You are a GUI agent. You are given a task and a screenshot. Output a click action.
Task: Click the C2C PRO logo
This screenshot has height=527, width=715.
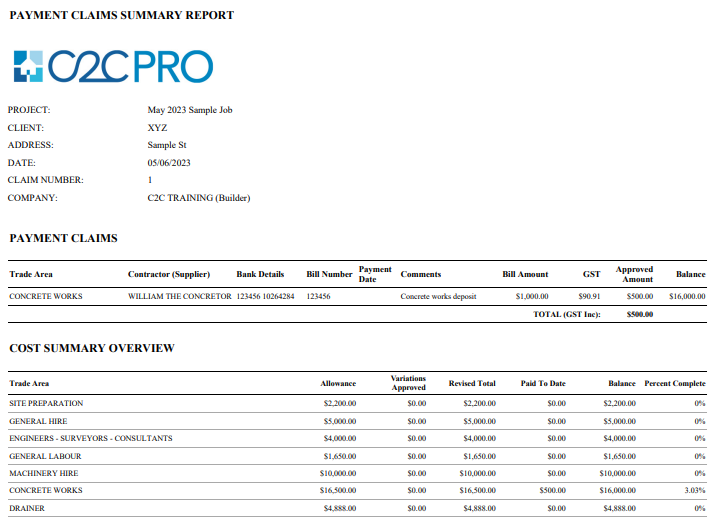113,66
